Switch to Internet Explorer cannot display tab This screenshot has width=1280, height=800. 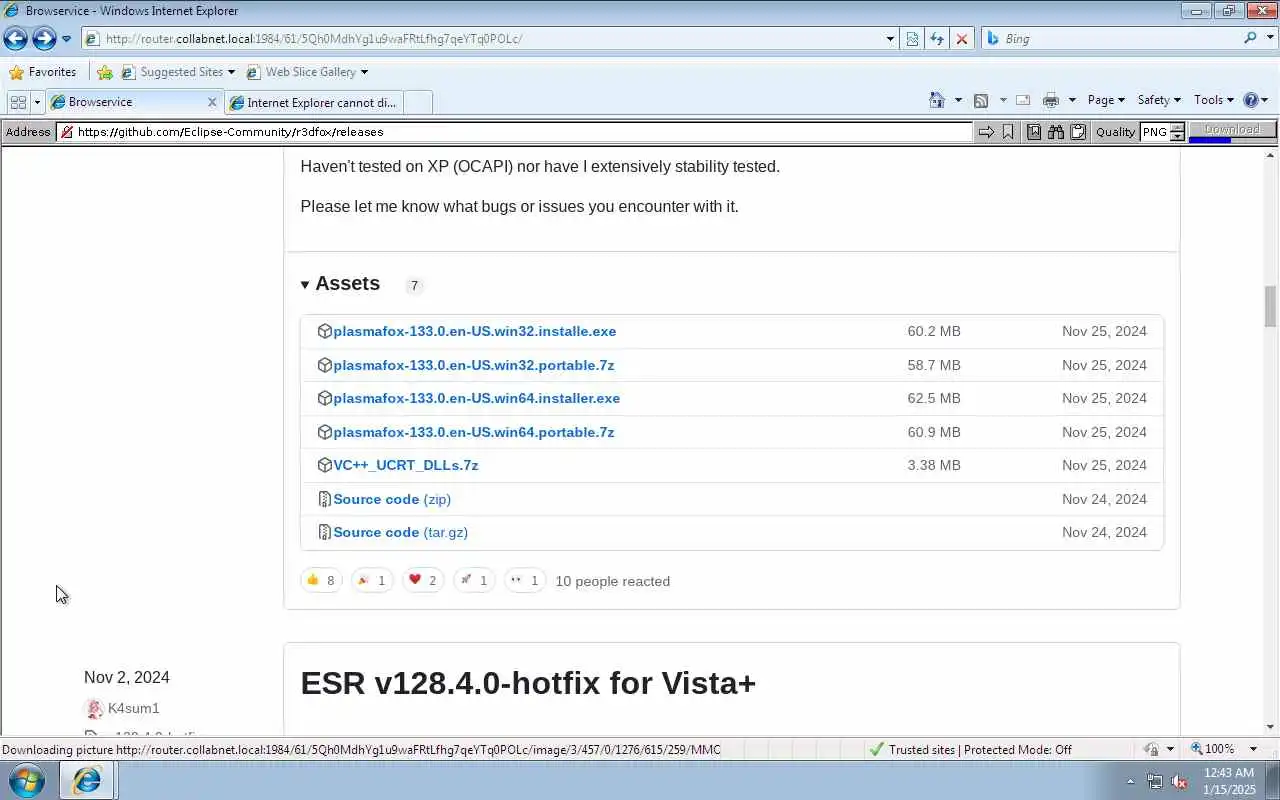pos(313,102)
